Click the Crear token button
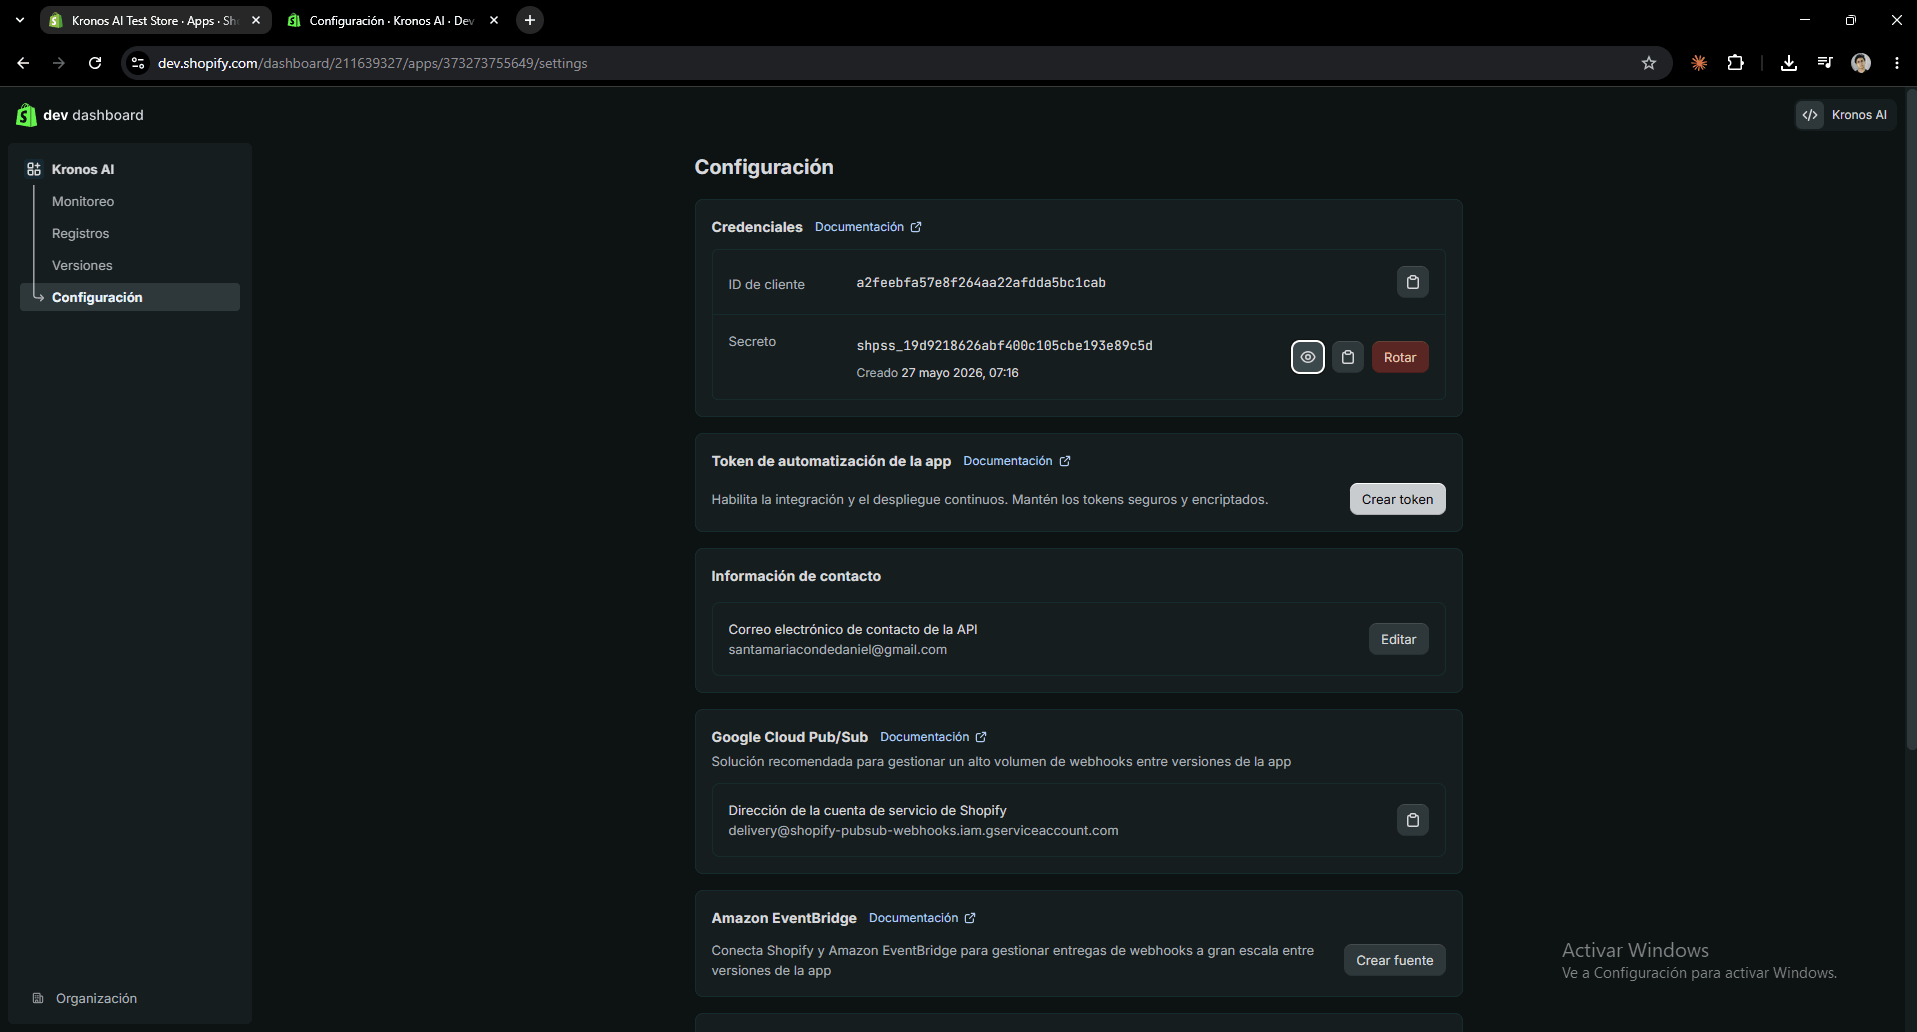 pos(1397,499)
